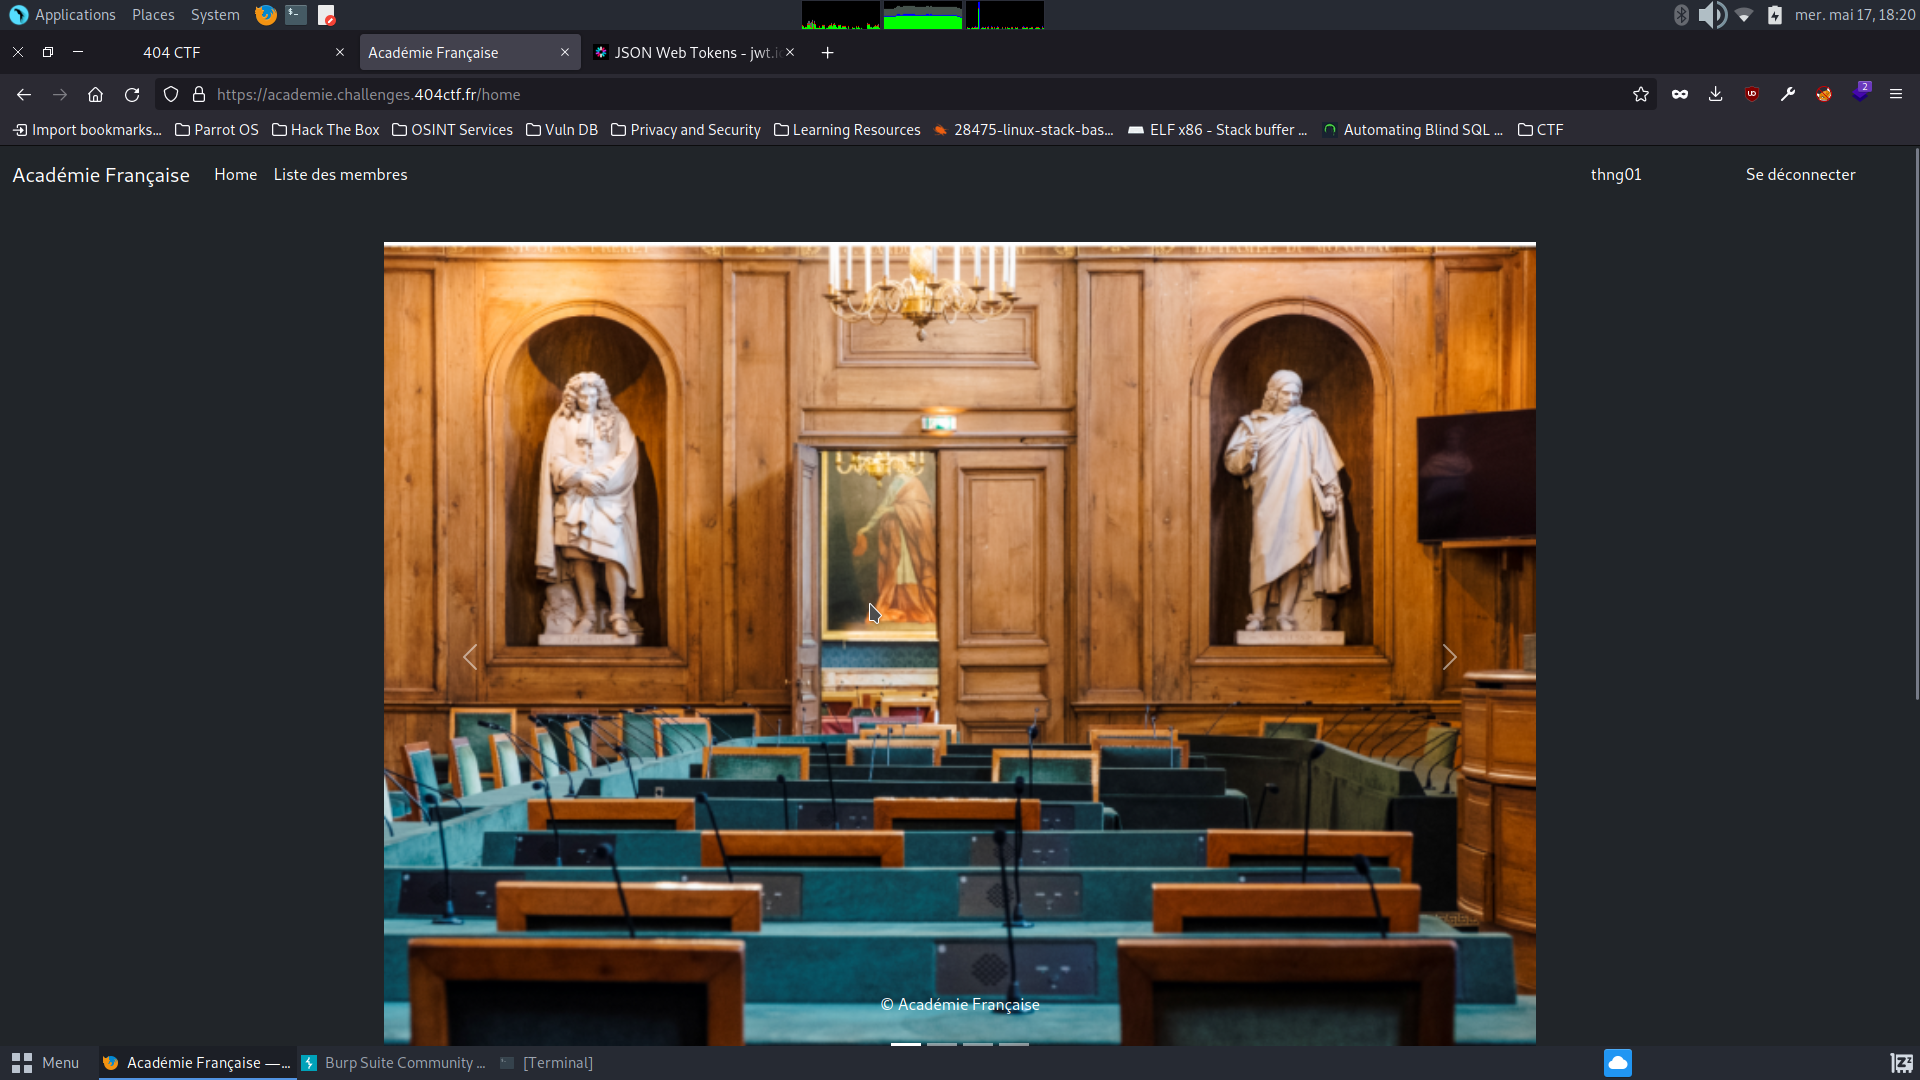This screenshot has height=1080, width=1920.
Task: Click Se déconnecter to log out
Action: (1800, 174)
